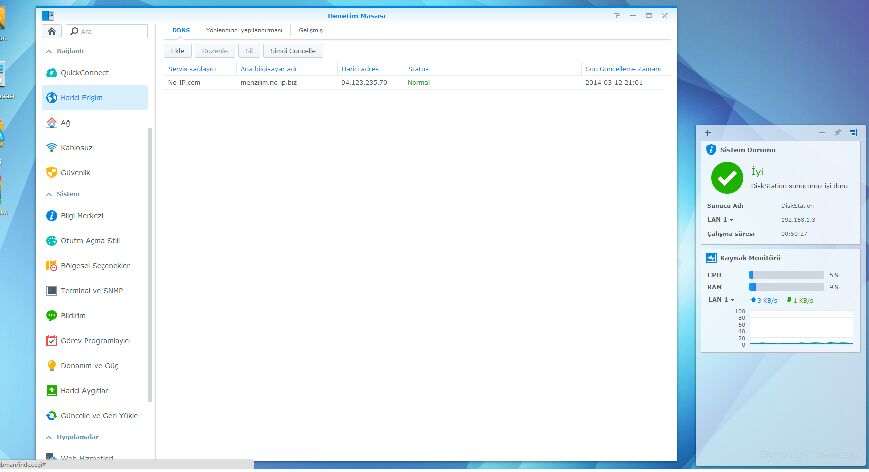Click the Control Panel home icon

click(53, 32)
